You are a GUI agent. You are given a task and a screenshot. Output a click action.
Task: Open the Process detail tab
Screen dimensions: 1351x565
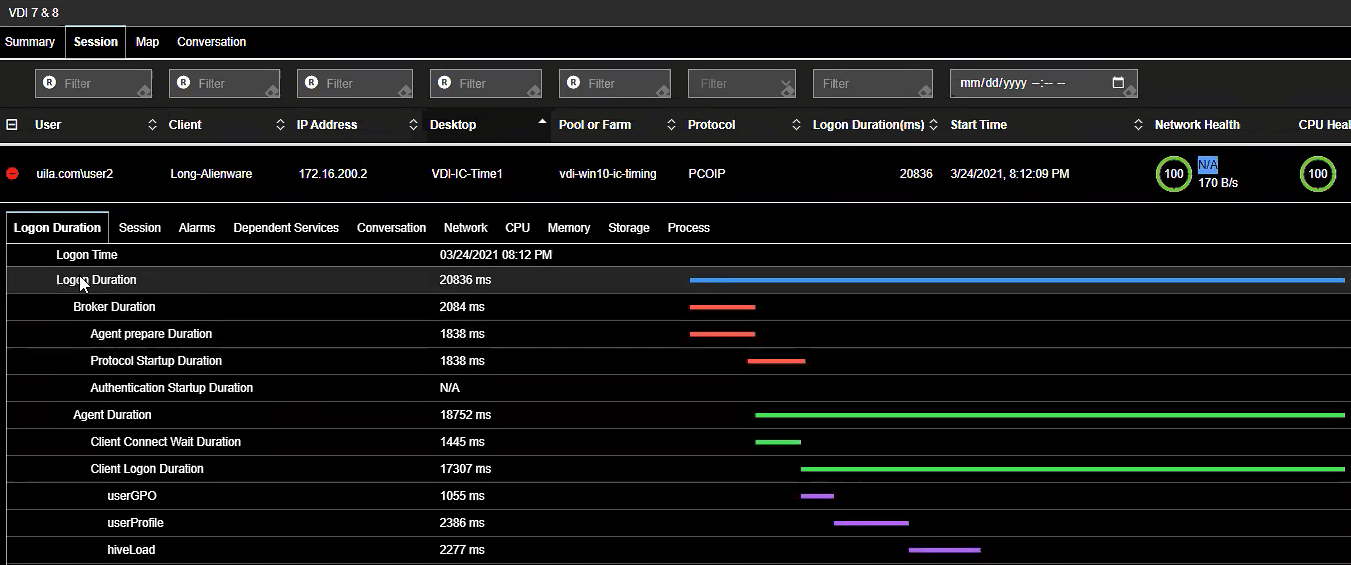tap(688, 228)
